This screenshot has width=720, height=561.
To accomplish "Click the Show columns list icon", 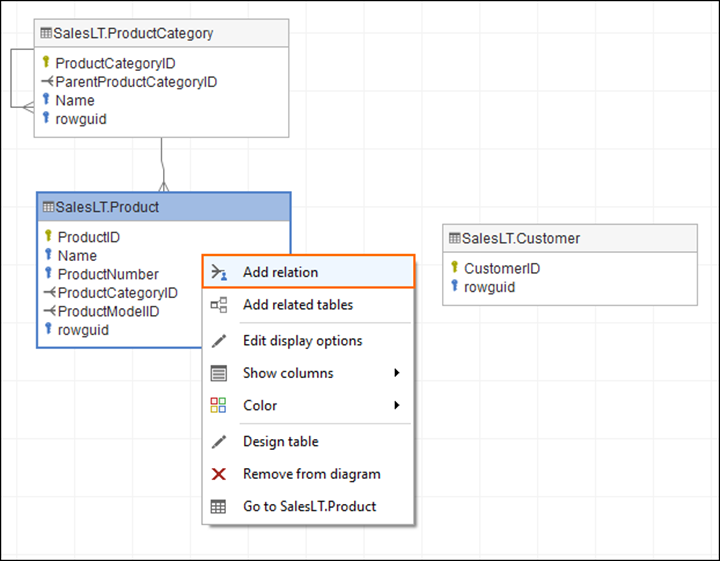I will click(x=220, y=373).
